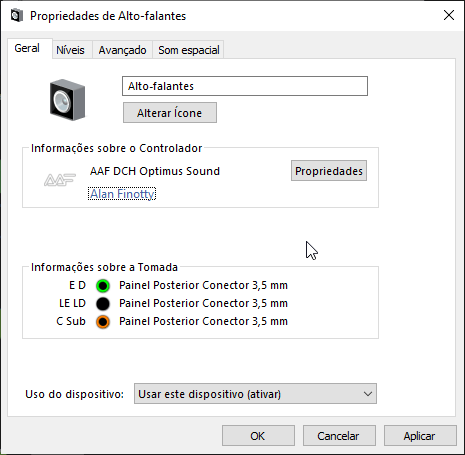Follow the Alan Finotty link
Viewport: 465px width, 455px height.
[122, 194]
